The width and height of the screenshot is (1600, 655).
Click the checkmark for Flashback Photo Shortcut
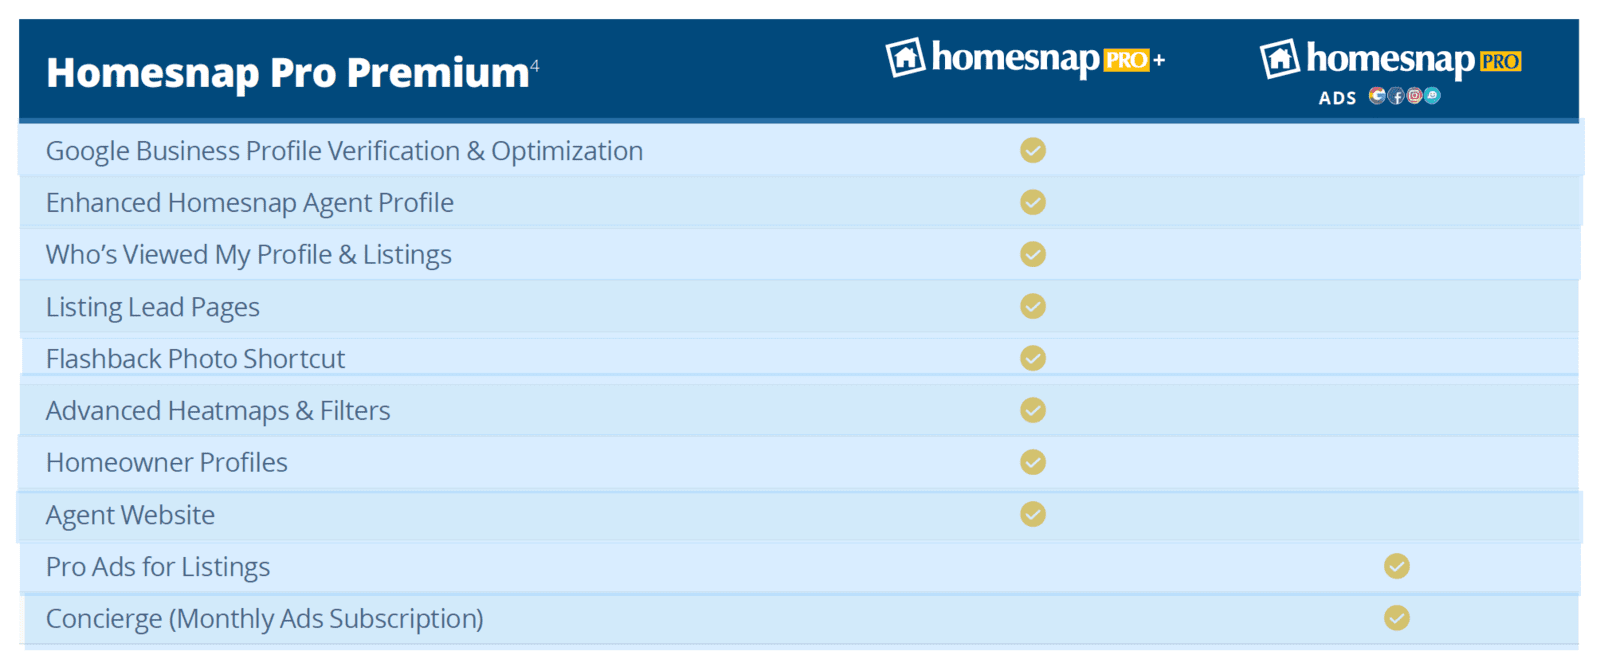[x=1033, y=358]
